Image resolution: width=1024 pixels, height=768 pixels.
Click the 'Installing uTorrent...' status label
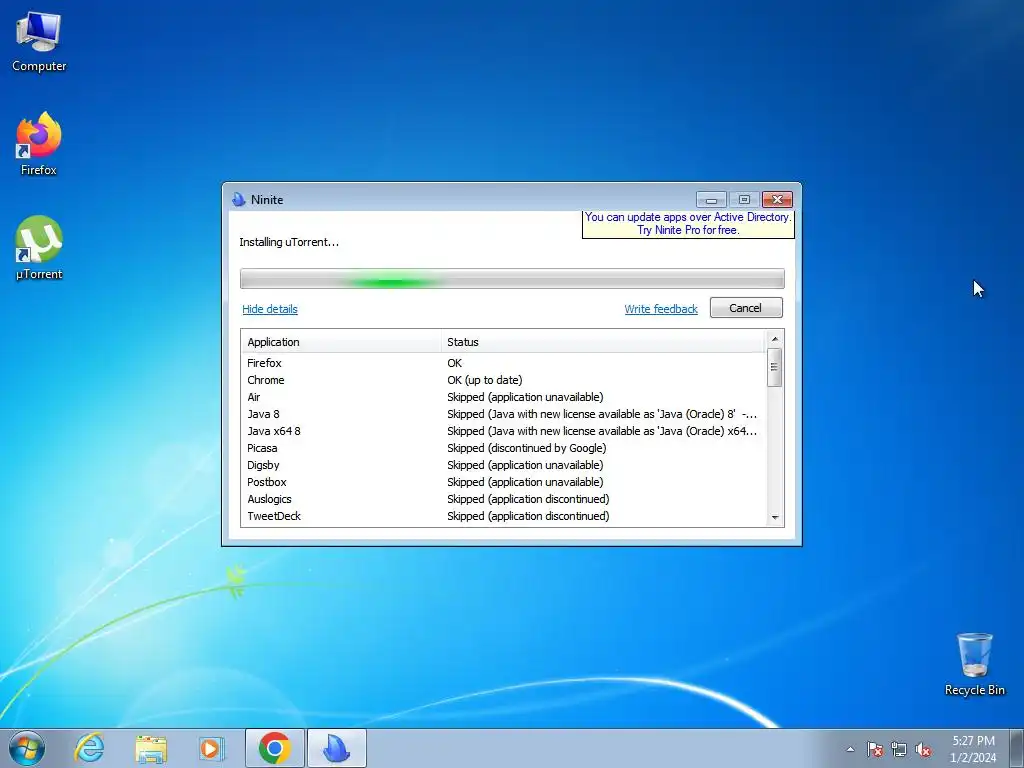[x=289, y=242]
